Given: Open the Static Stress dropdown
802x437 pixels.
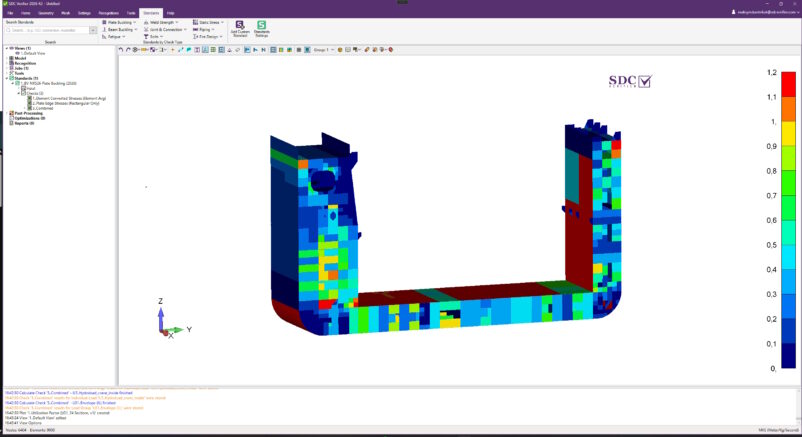Looking at the screenshot, I should click(x=208, y=23).
